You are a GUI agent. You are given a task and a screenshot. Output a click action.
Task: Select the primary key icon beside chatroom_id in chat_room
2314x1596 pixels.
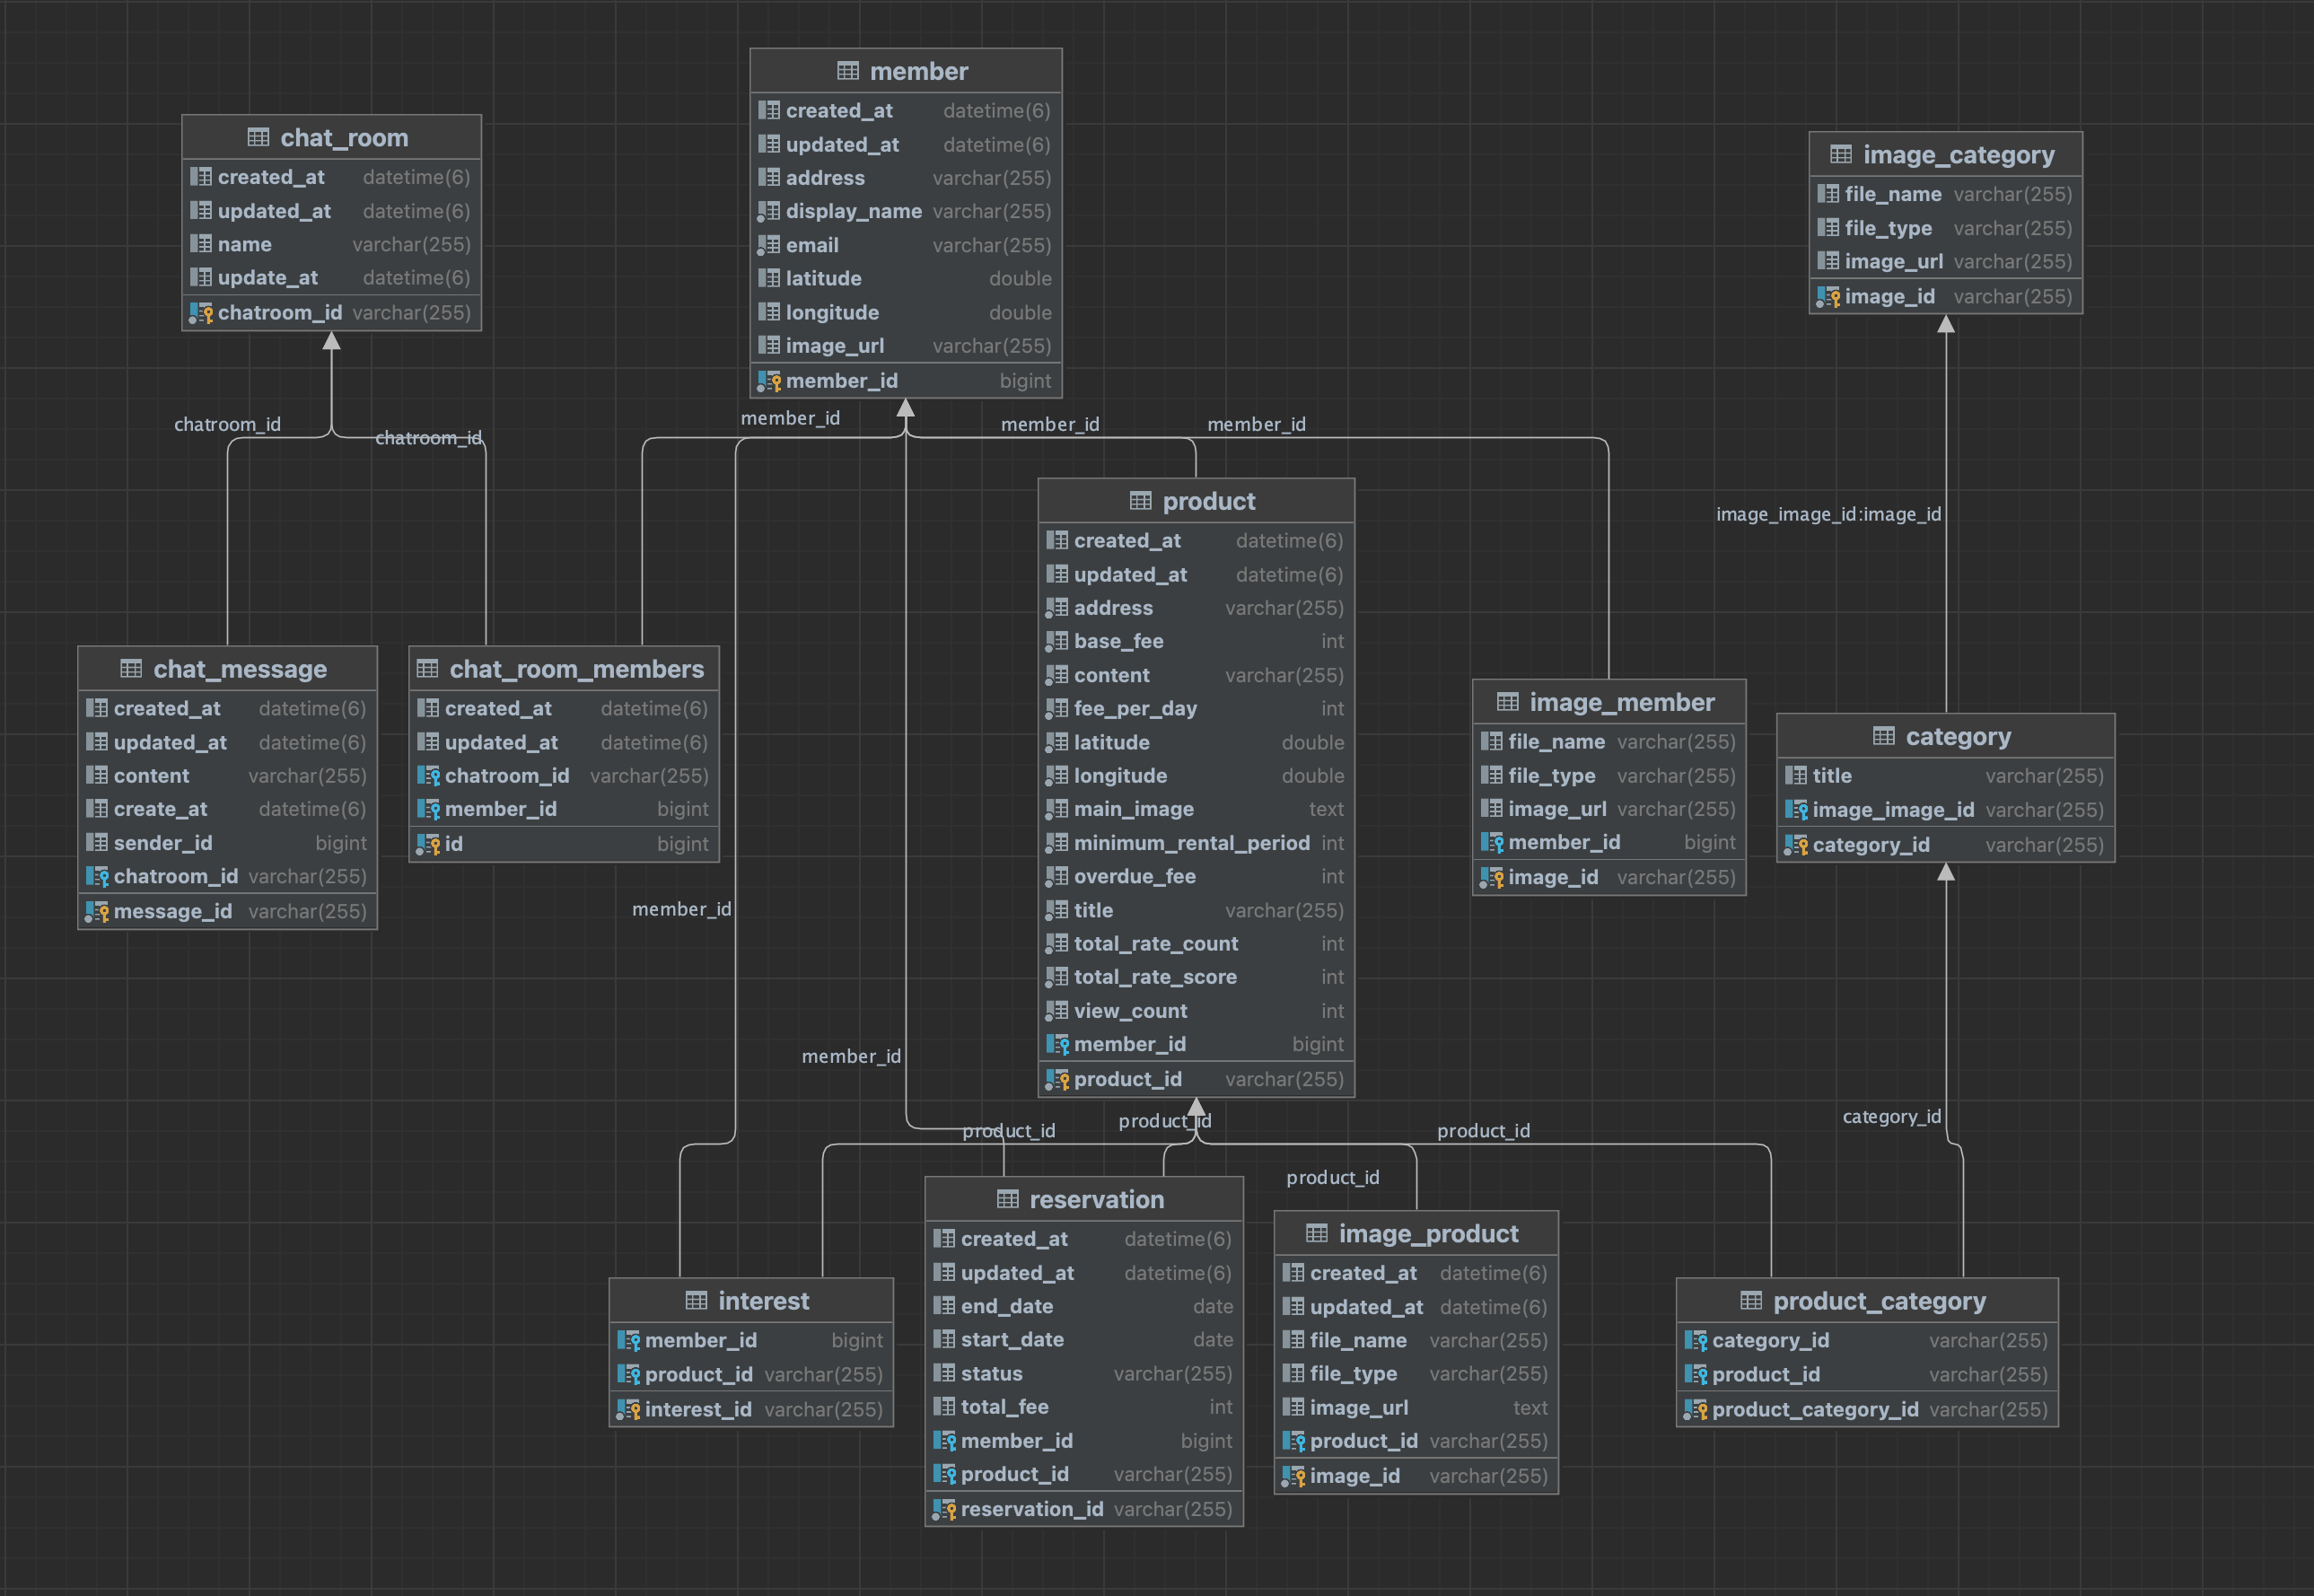tap(201, 313)
